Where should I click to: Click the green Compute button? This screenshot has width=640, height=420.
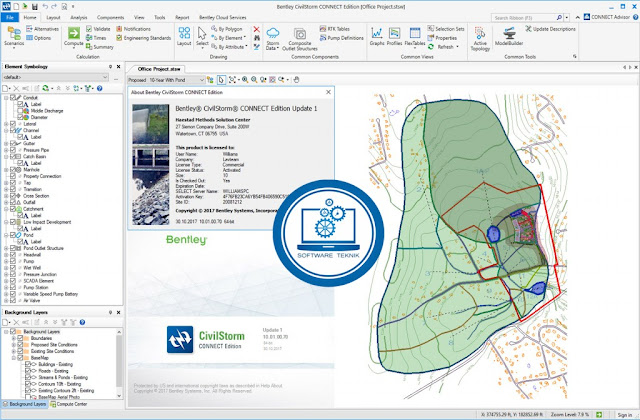(x=74, y=36)
